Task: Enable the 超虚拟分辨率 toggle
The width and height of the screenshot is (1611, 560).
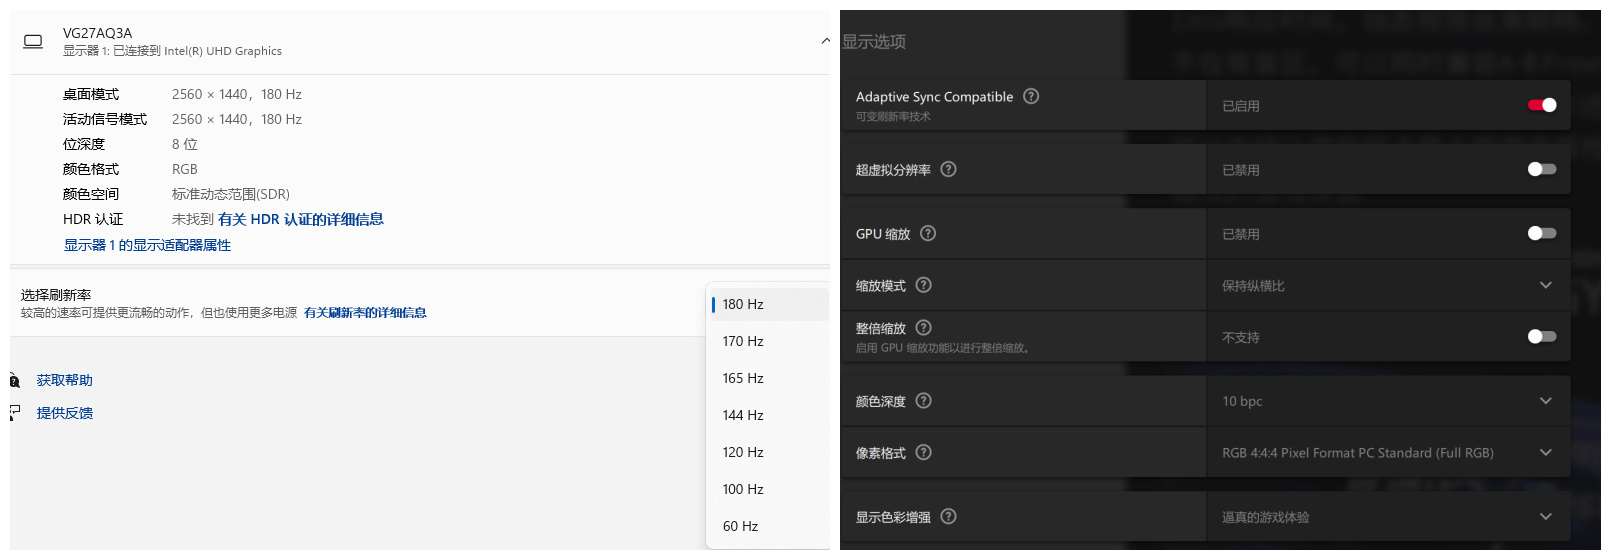Action: pyautogui.click(x=1541, y=169)
